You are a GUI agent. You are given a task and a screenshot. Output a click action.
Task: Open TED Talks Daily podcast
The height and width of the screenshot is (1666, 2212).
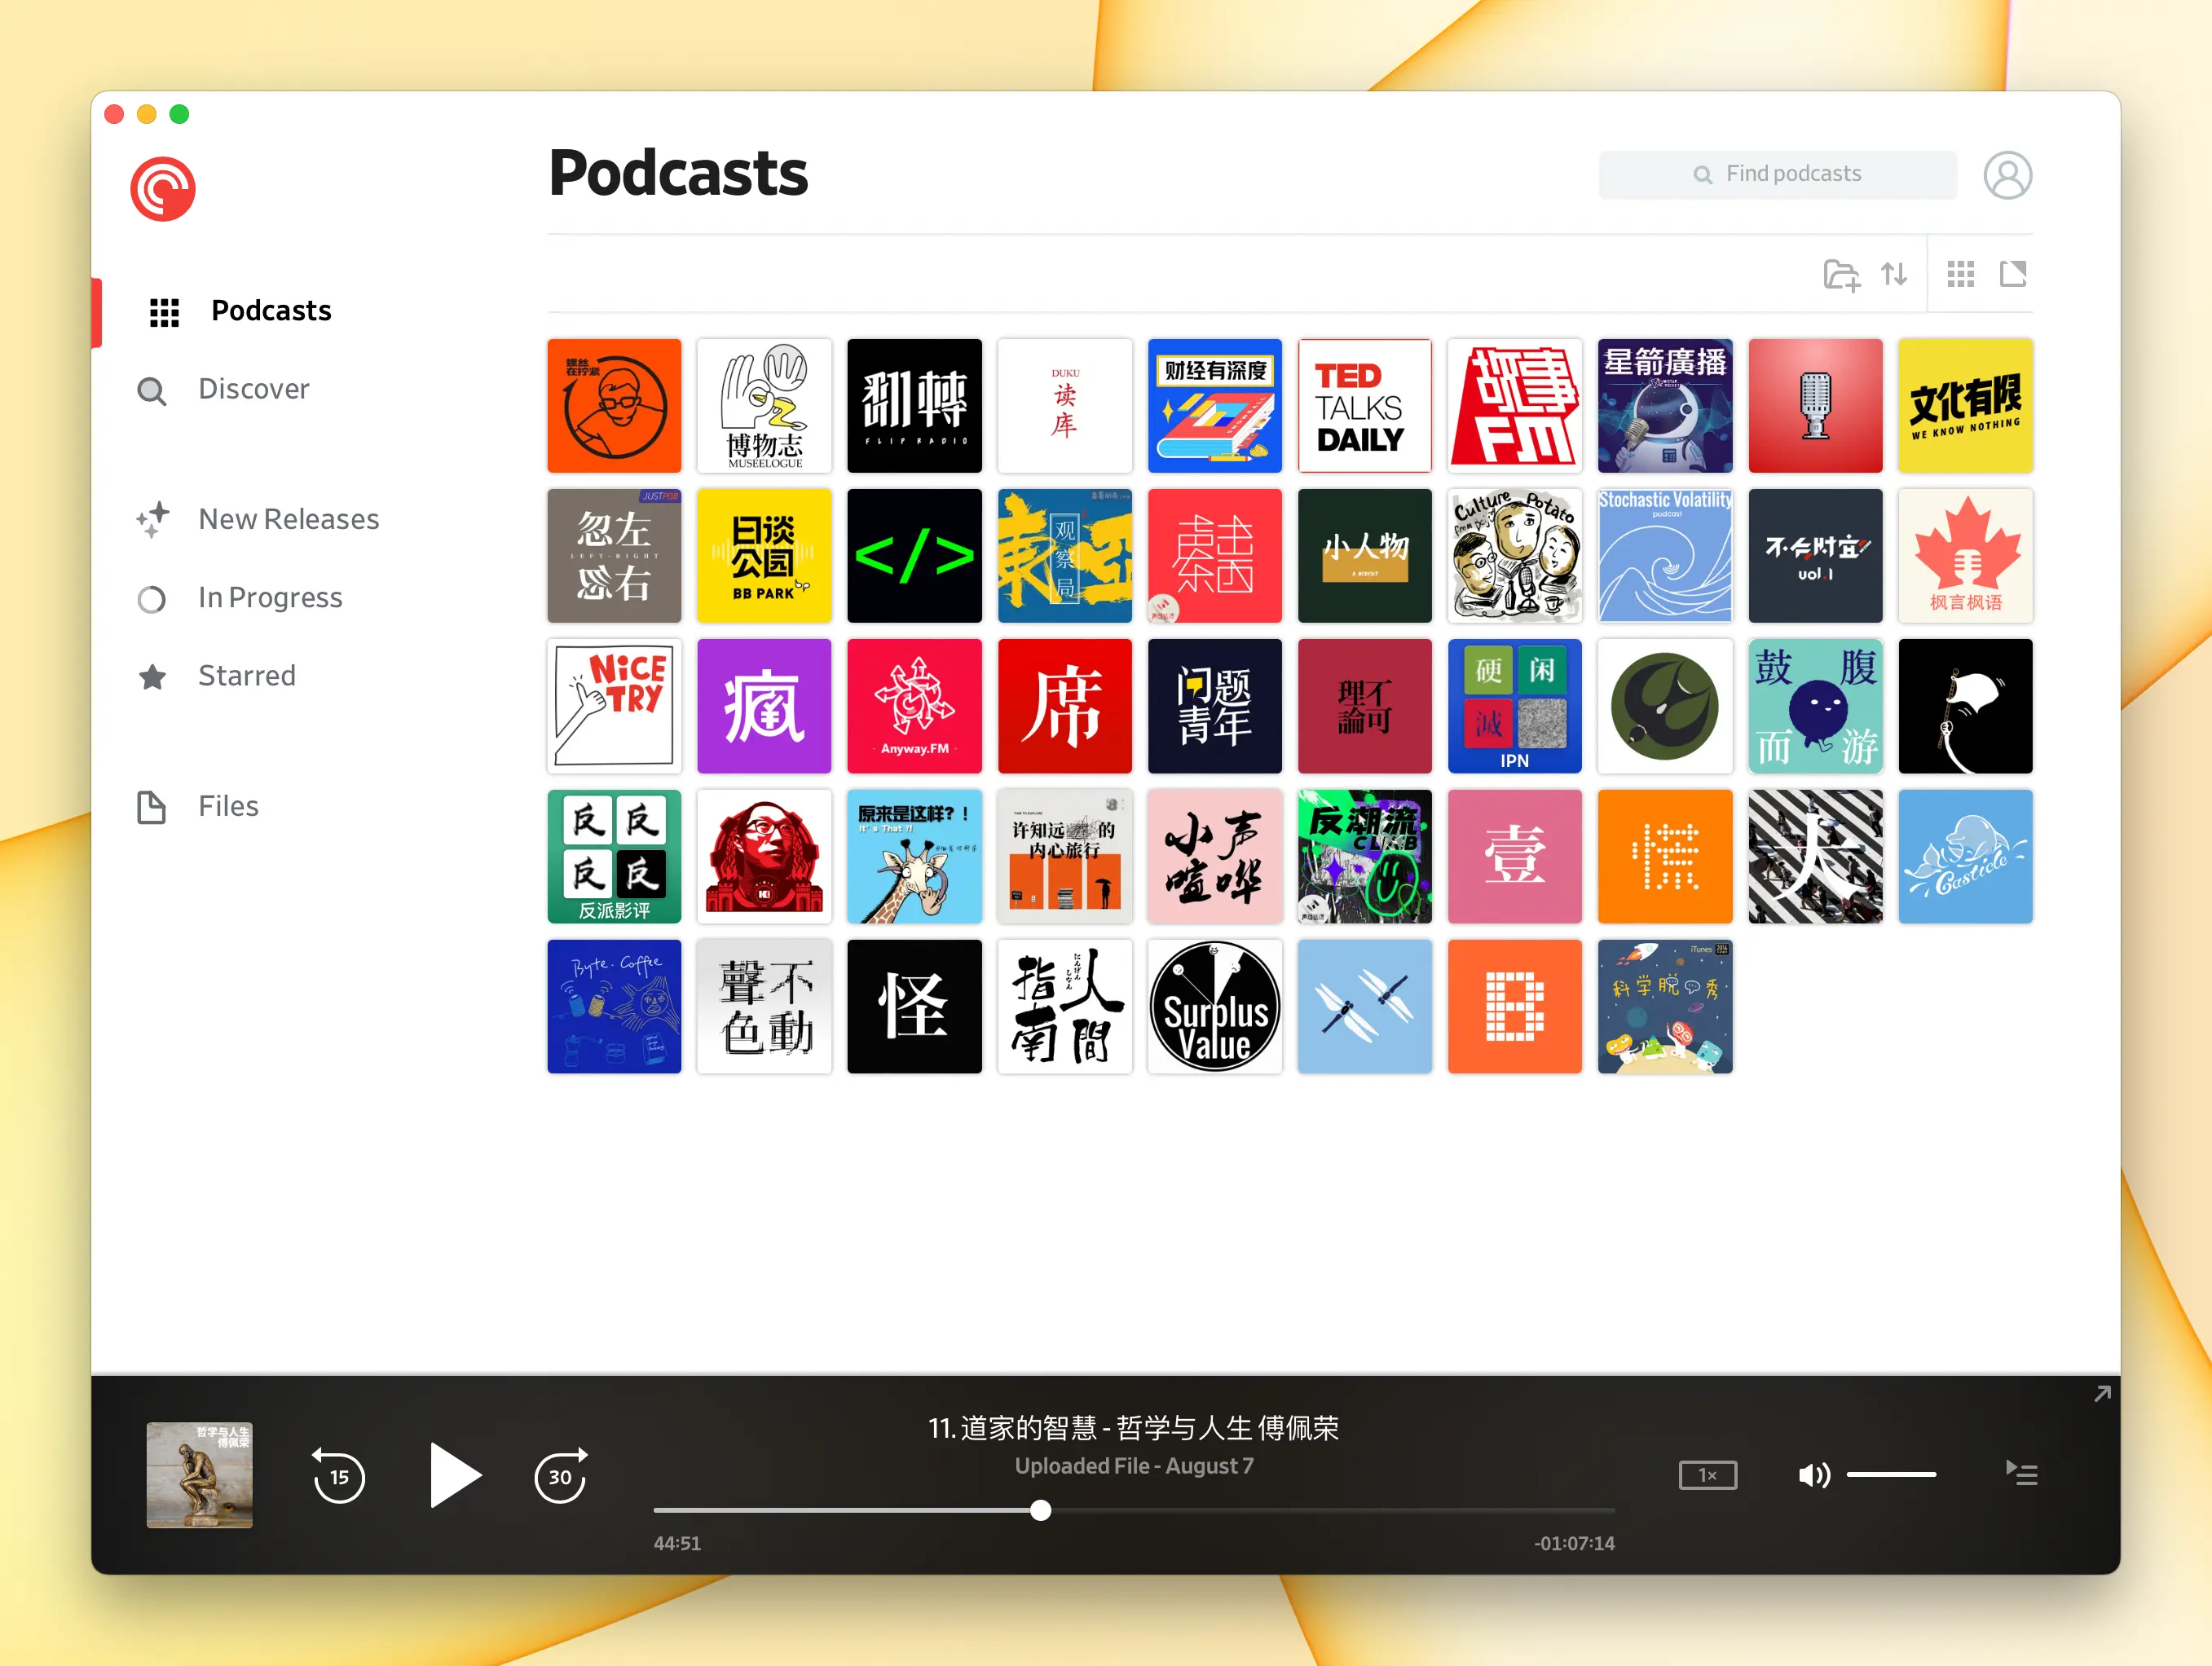click(x=1364, y=406)
